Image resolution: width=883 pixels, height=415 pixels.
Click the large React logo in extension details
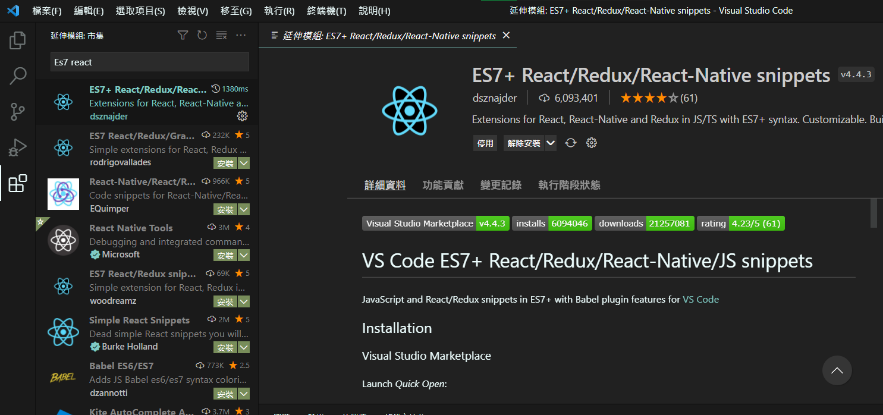click(x=409, y=110)
